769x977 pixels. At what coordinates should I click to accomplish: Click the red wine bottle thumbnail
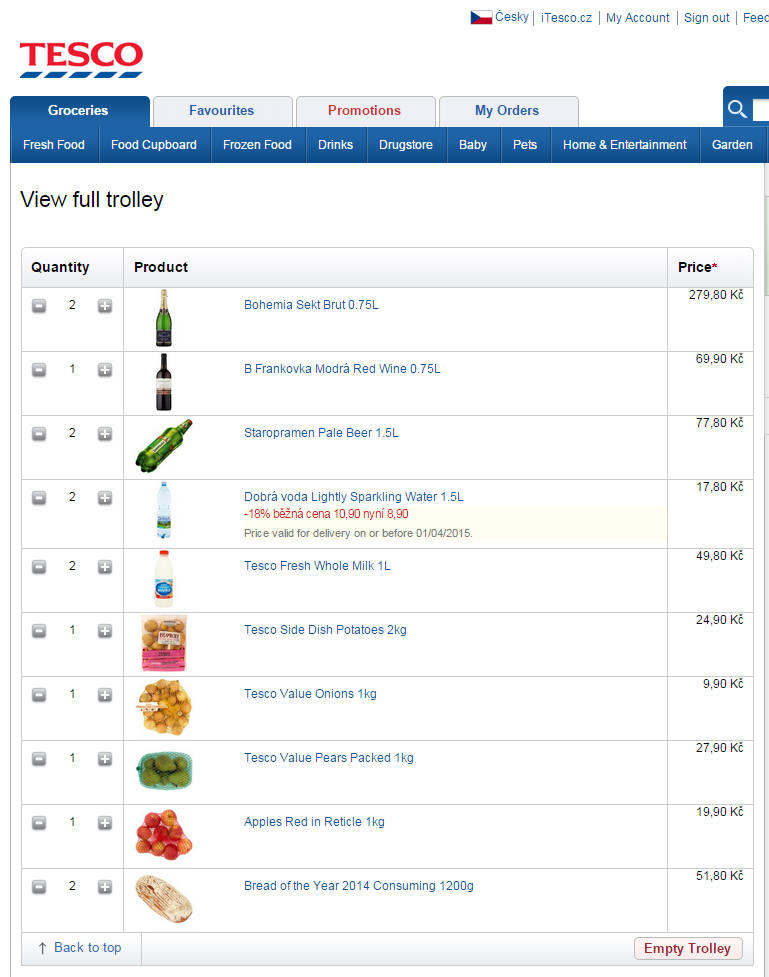[164, 382]
